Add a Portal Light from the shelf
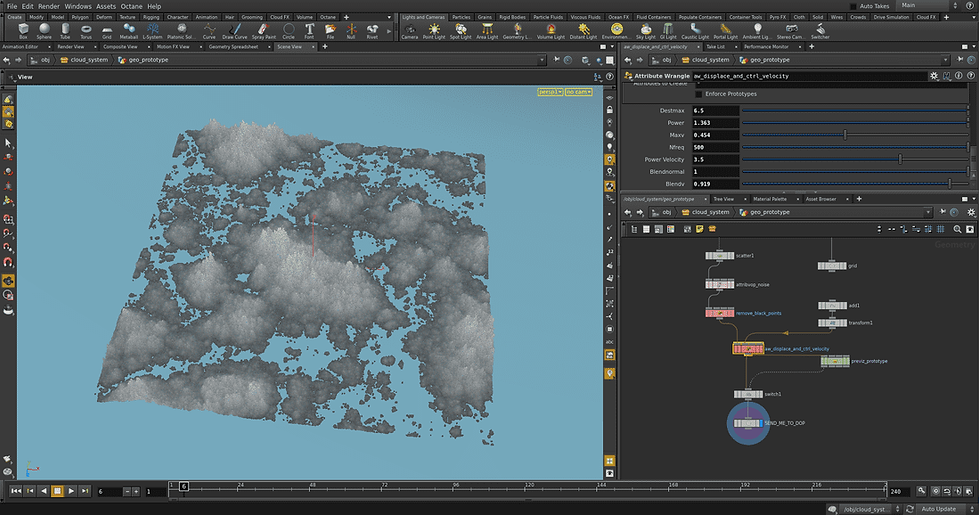This screenshot has height=515, width=979. coord(725,31)
